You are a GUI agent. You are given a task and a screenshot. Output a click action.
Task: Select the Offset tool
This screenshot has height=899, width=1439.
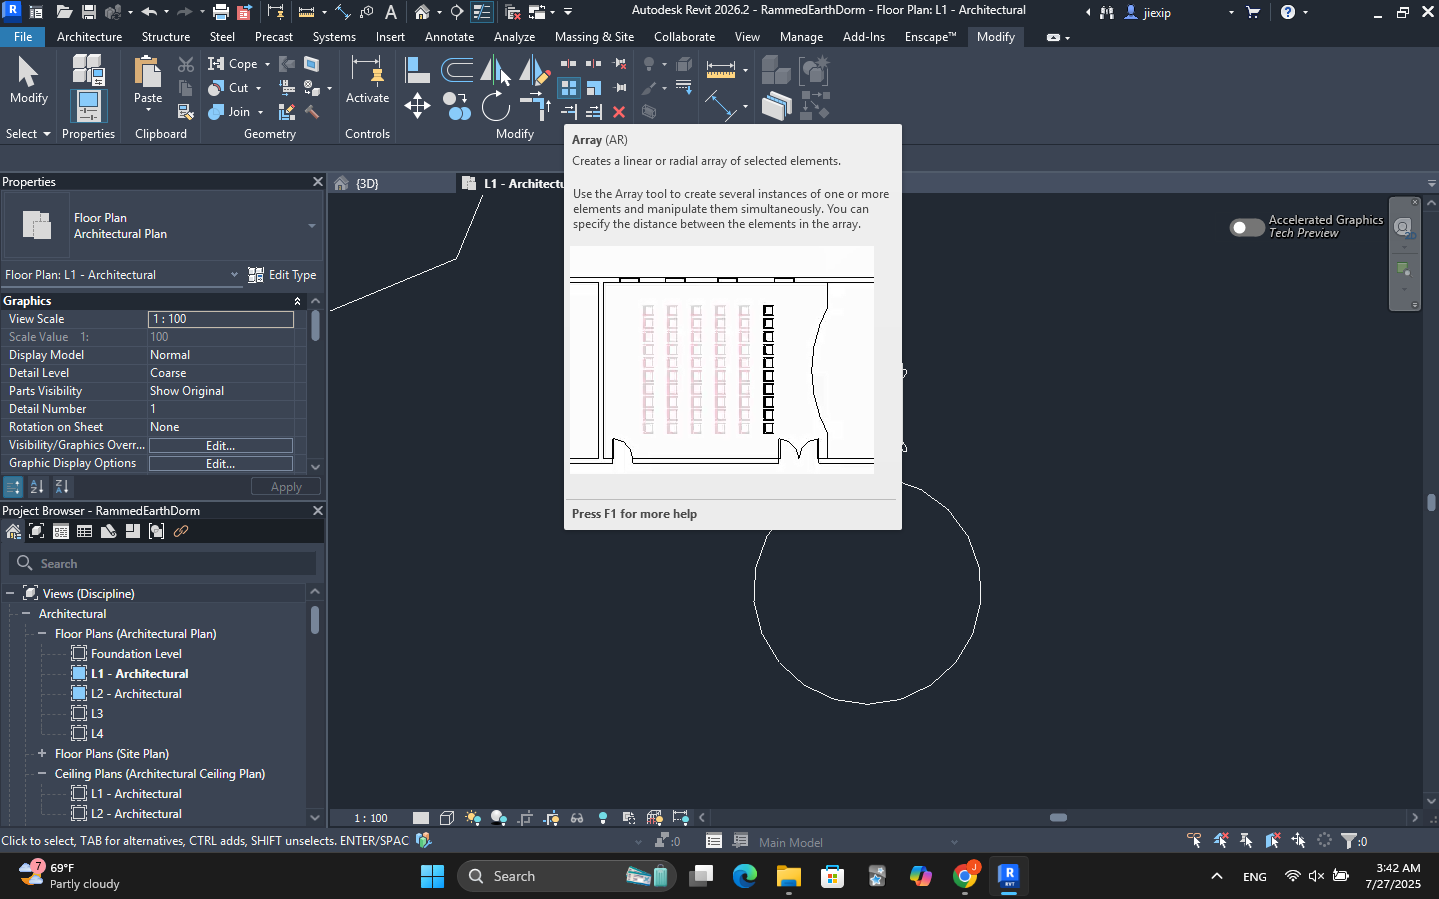click(x=457, y=69)
